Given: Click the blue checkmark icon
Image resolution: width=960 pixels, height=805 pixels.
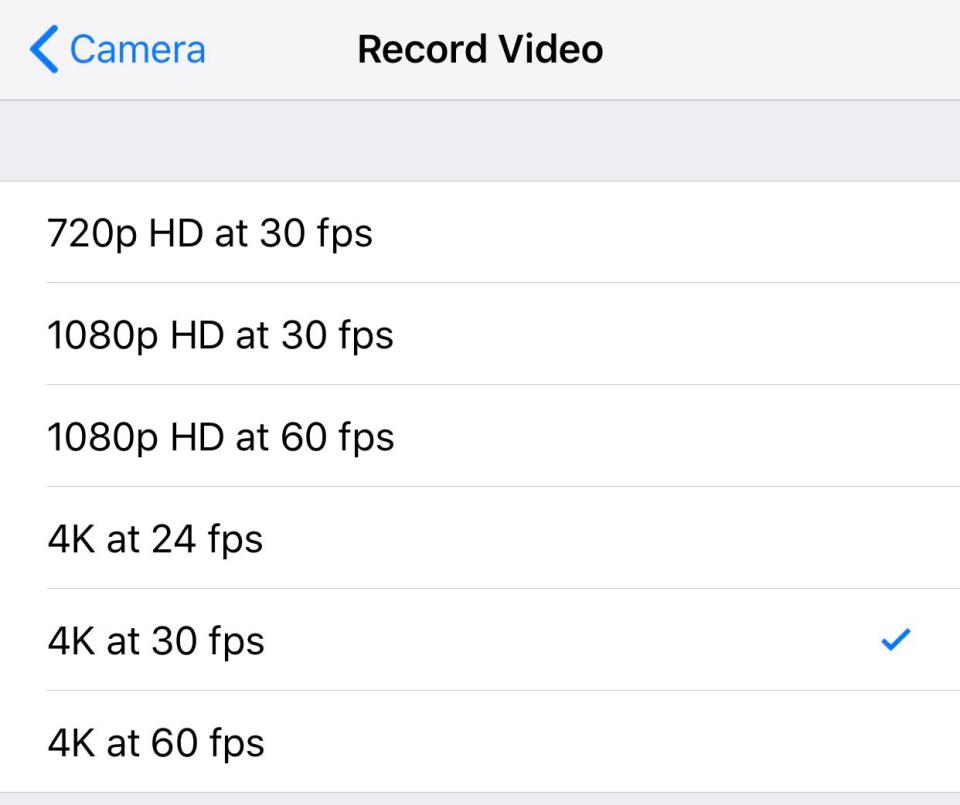Looking at the screenshot, I should pyautogui.click(x=895, y=641).
